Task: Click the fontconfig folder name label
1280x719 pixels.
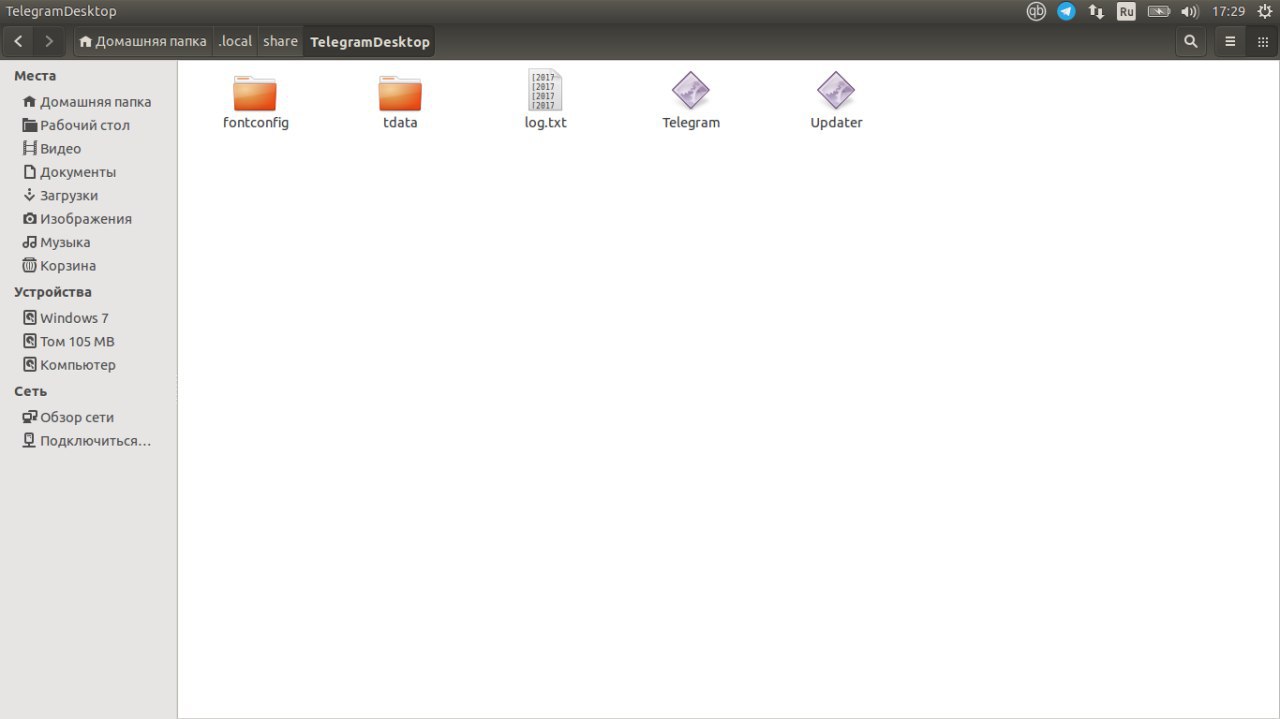Action: [256, 123]
